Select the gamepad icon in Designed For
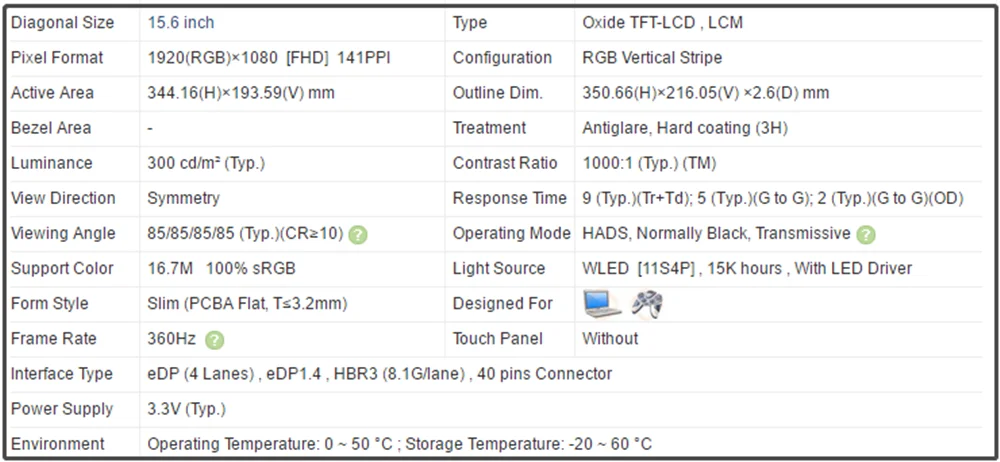1000x462 pixels. (647, 304)
